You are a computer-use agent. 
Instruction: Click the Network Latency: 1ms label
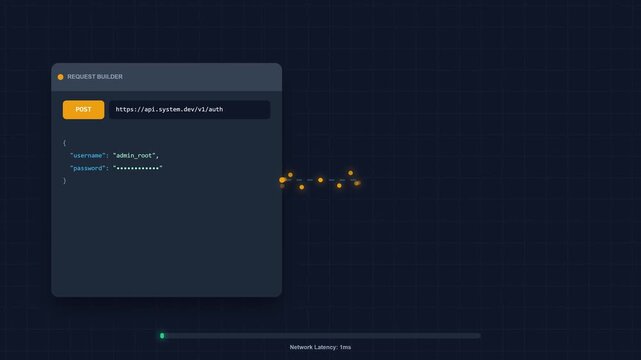click(320, 347)
